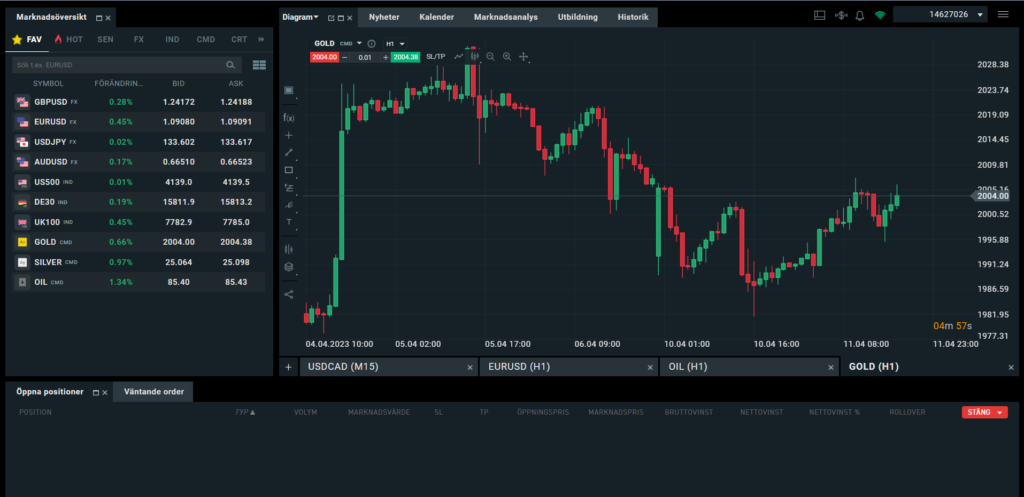Switch to the Utbildning tab

coord(577,17)
